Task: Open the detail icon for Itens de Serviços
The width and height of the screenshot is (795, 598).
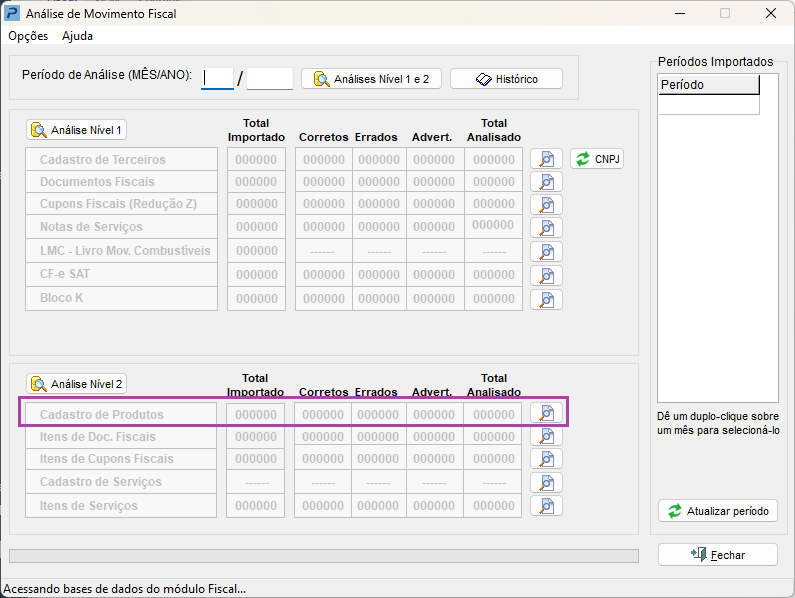Action: (546, 505)
